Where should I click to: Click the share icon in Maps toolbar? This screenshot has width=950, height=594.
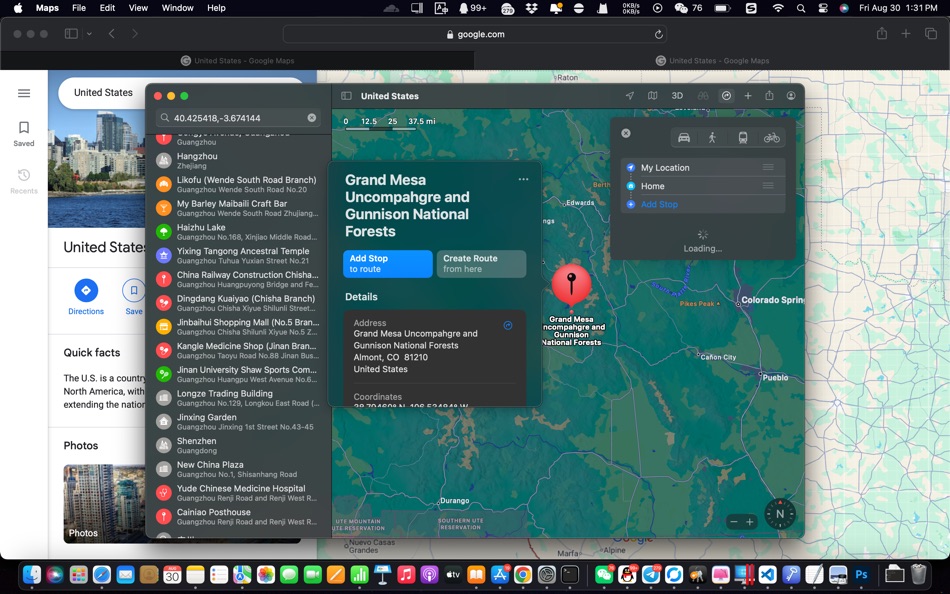pyautogui.click(x=769, y=96)
